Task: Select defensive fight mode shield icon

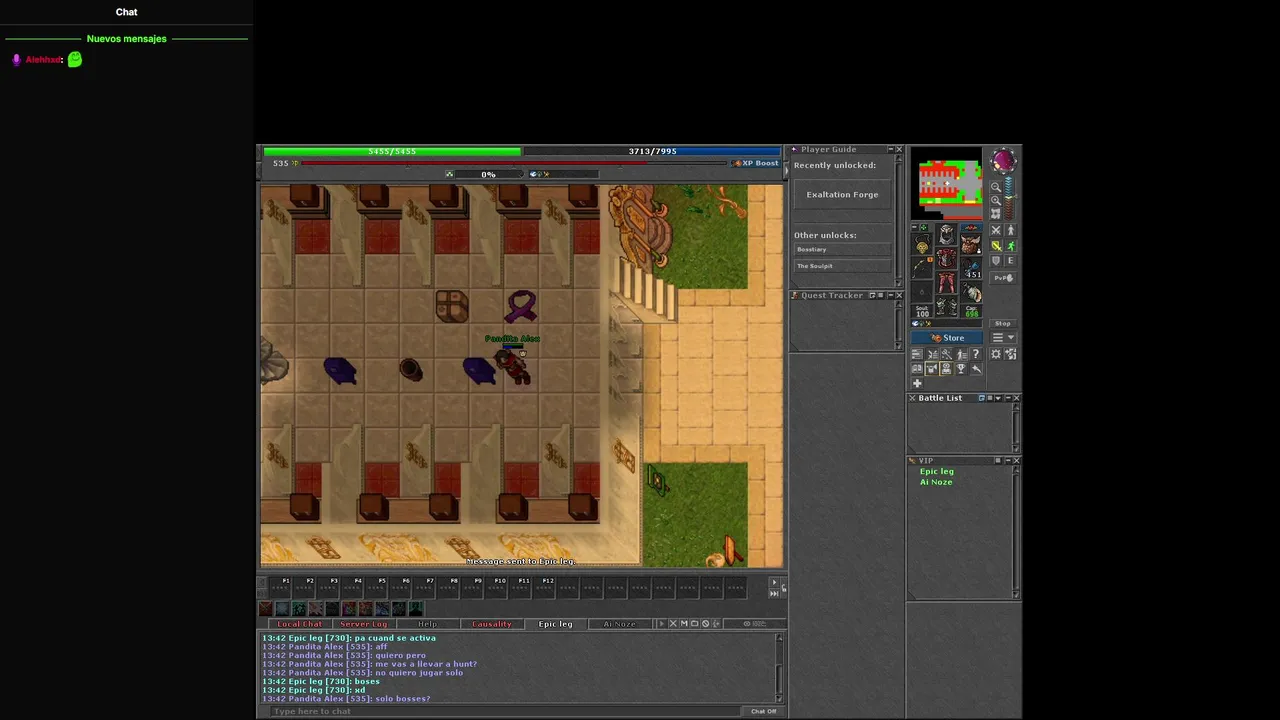Action: click(x=996, y=260)
